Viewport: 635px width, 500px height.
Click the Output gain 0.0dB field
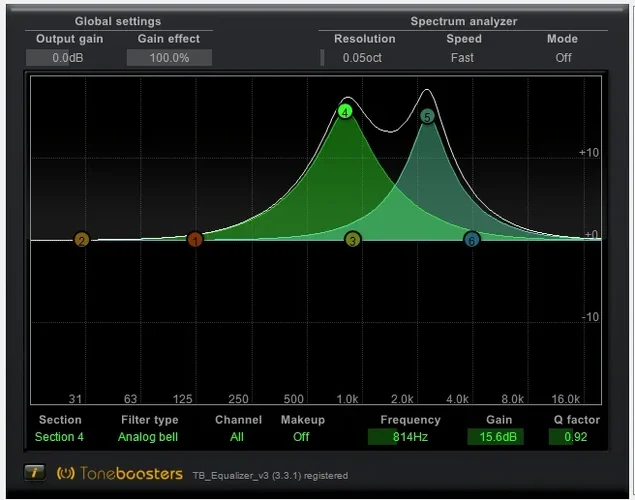pos(68,58)
